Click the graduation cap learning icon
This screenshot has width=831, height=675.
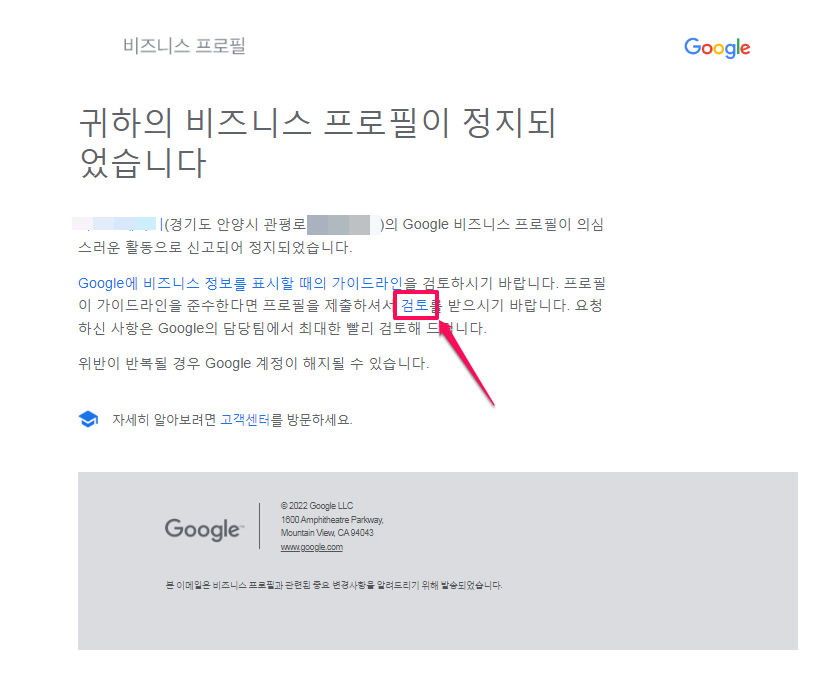click(88, 420)
